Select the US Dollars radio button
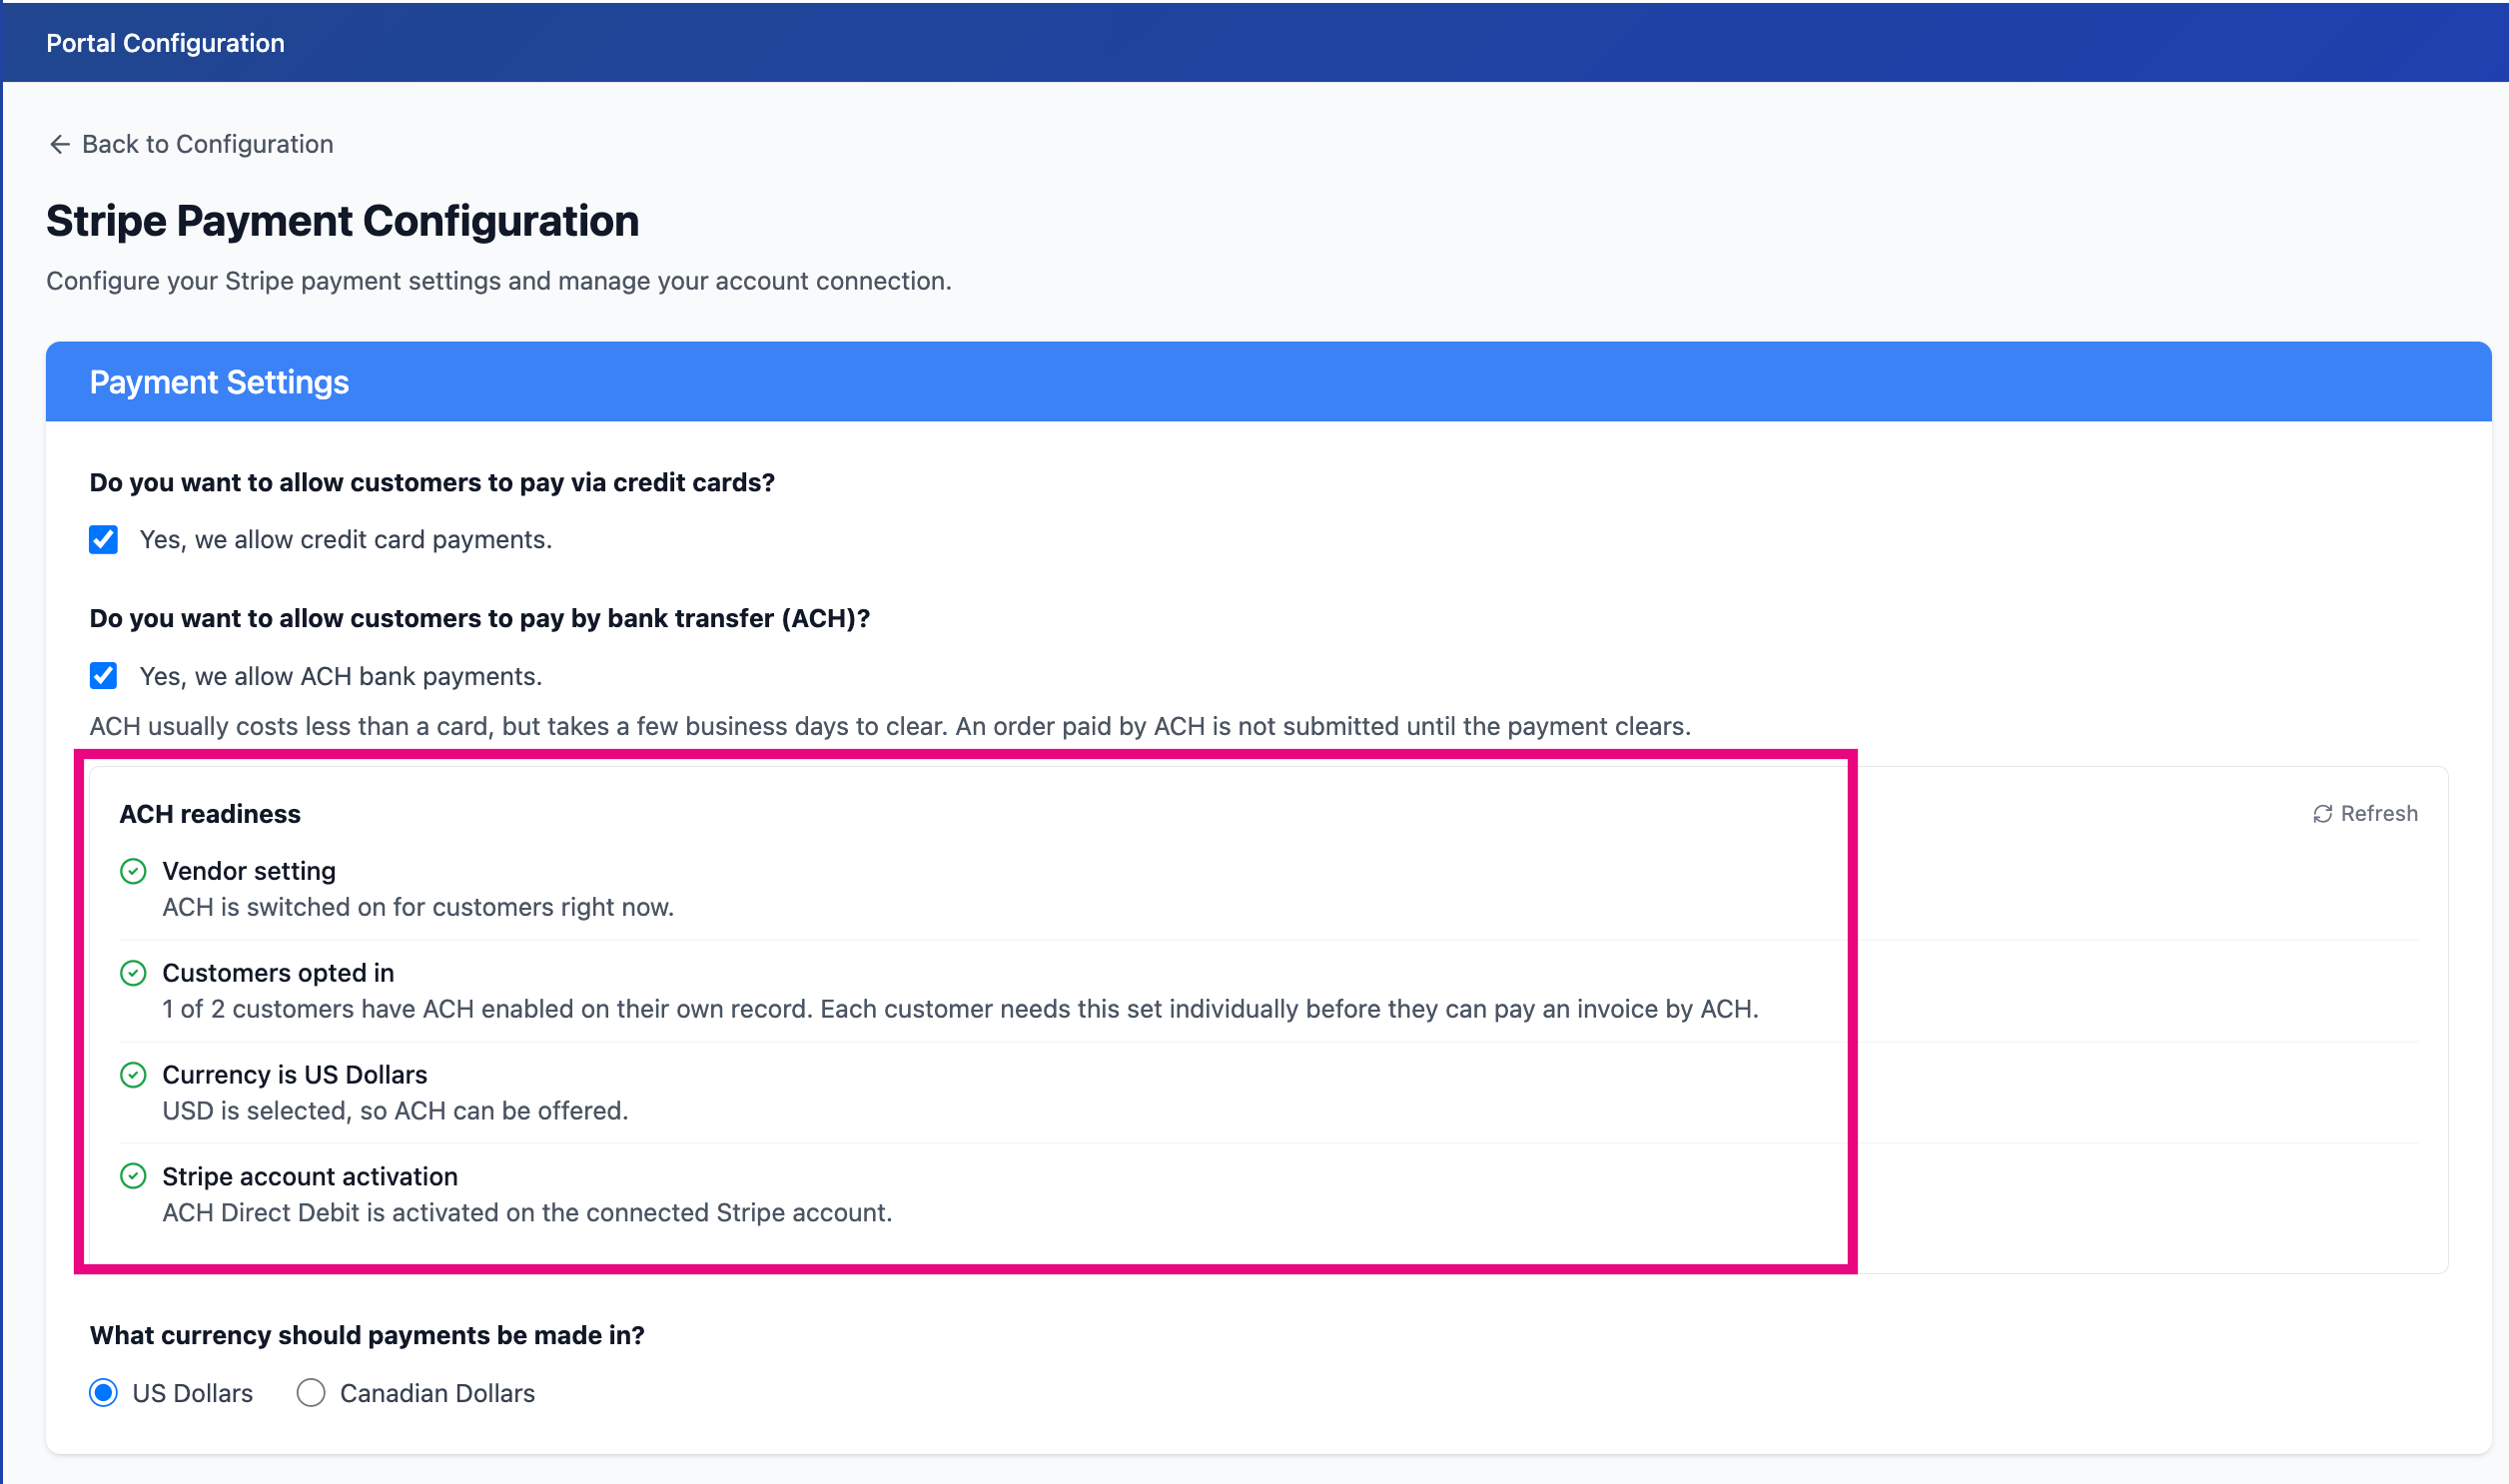The height and width of the screenshot is (1484, 2509). (103, 1393)
